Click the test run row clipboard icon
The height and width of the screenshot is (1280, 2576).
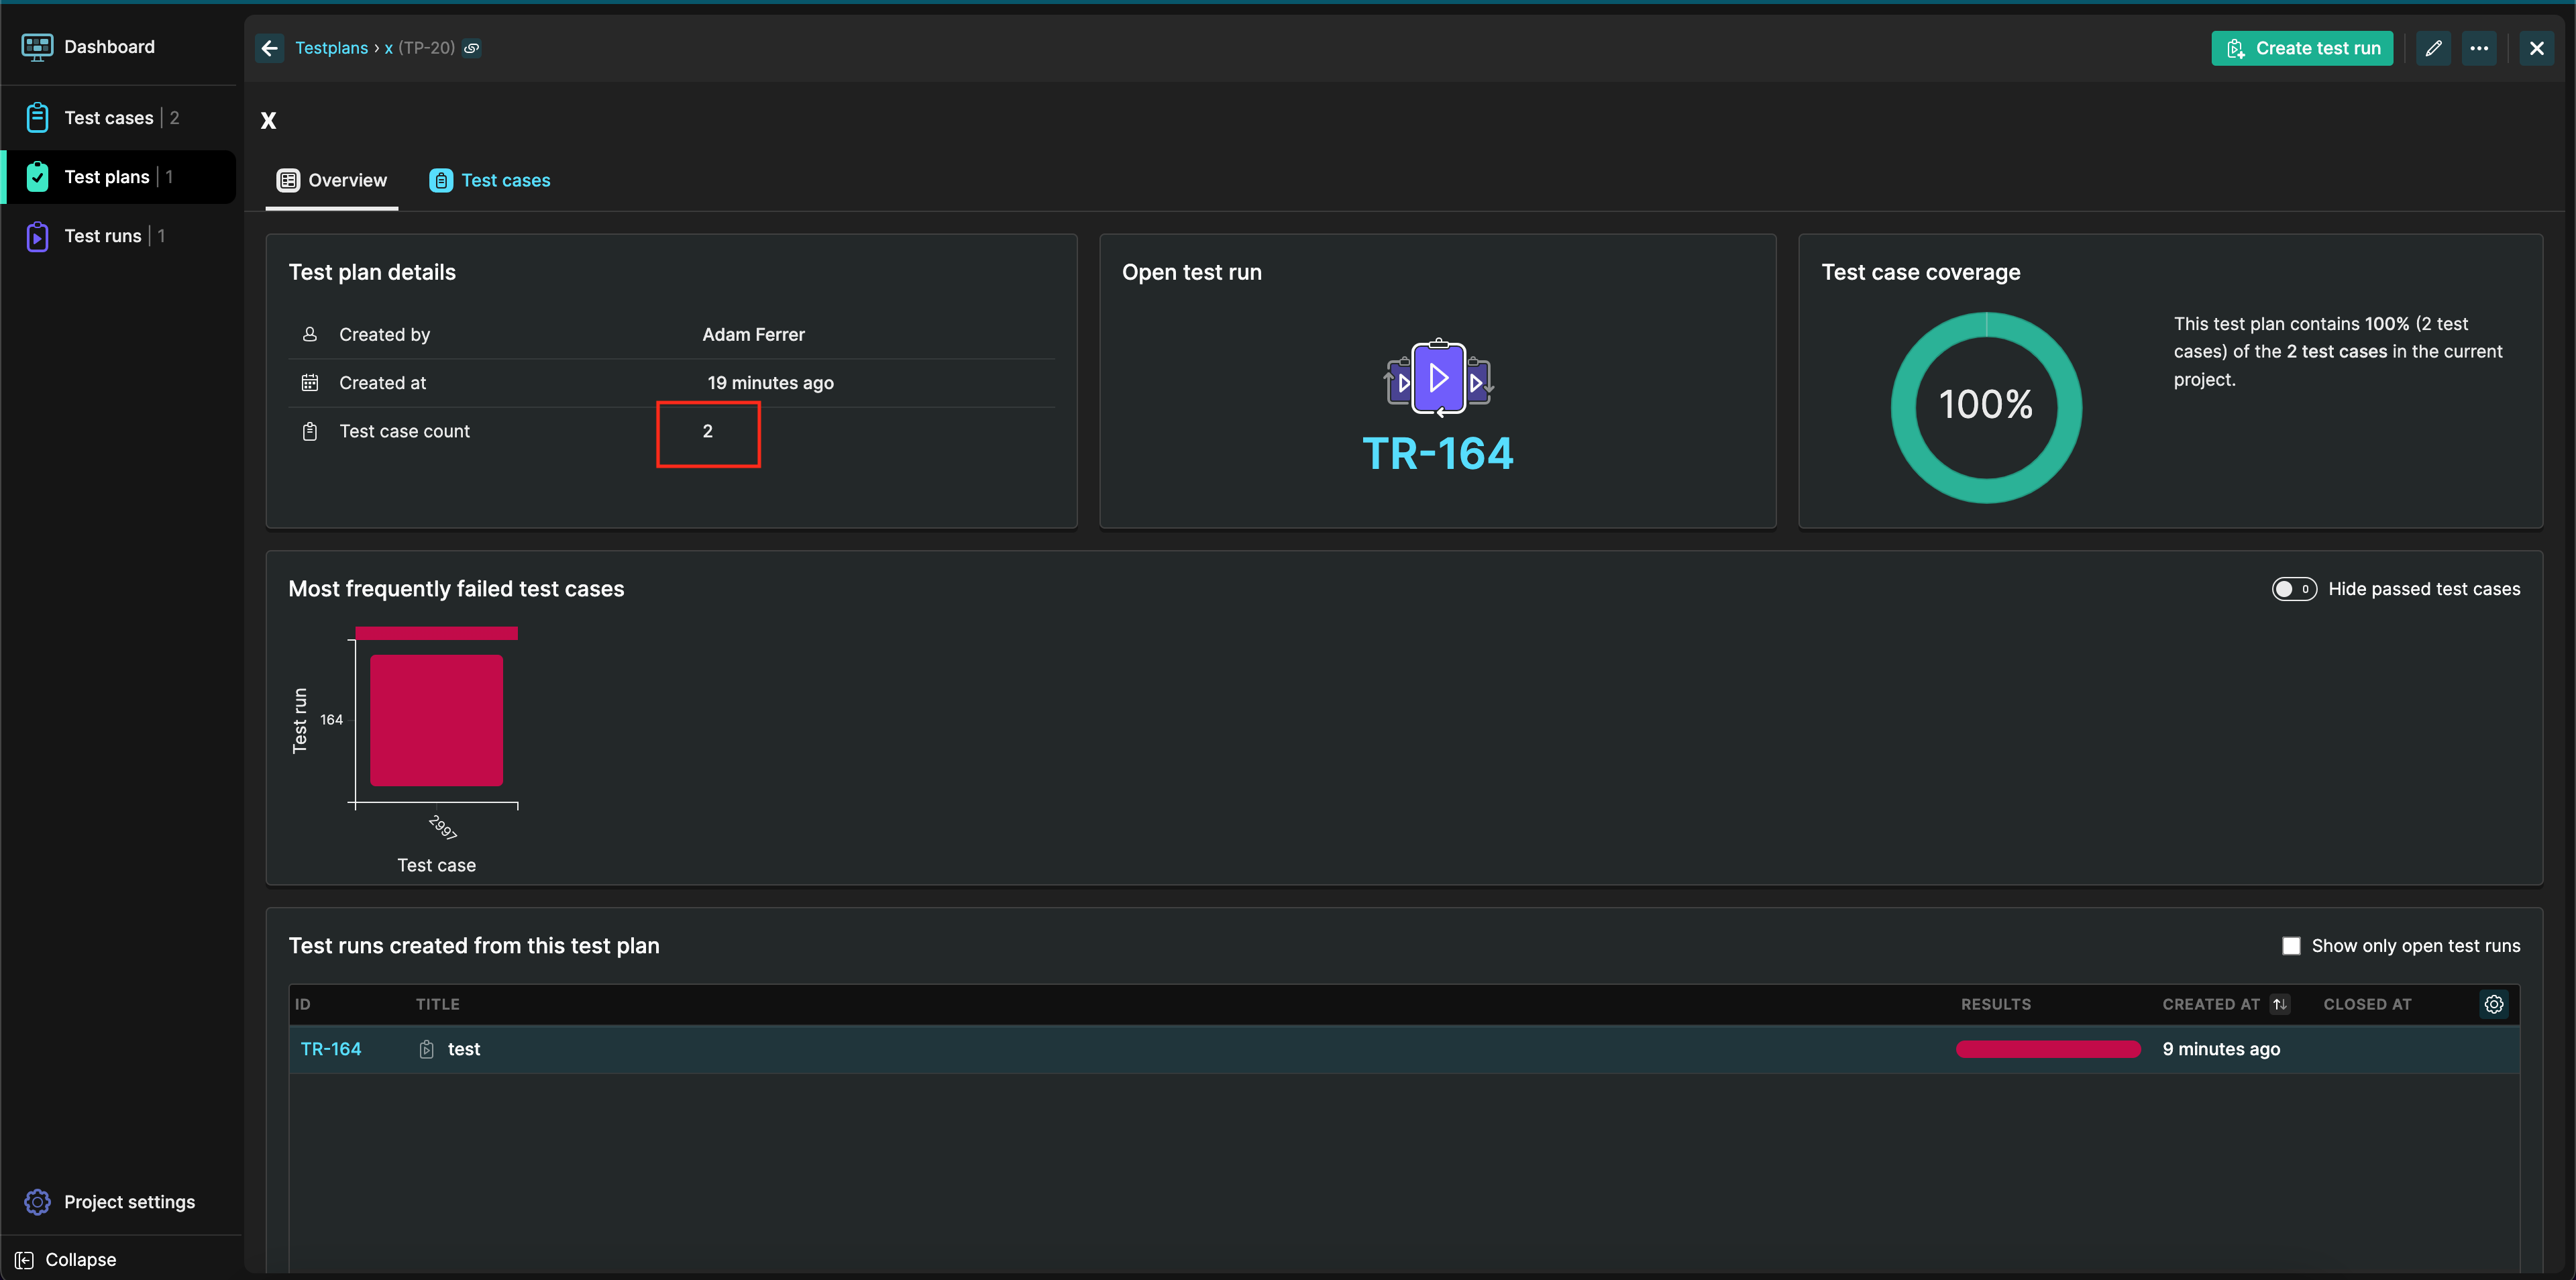point(427,1049)
